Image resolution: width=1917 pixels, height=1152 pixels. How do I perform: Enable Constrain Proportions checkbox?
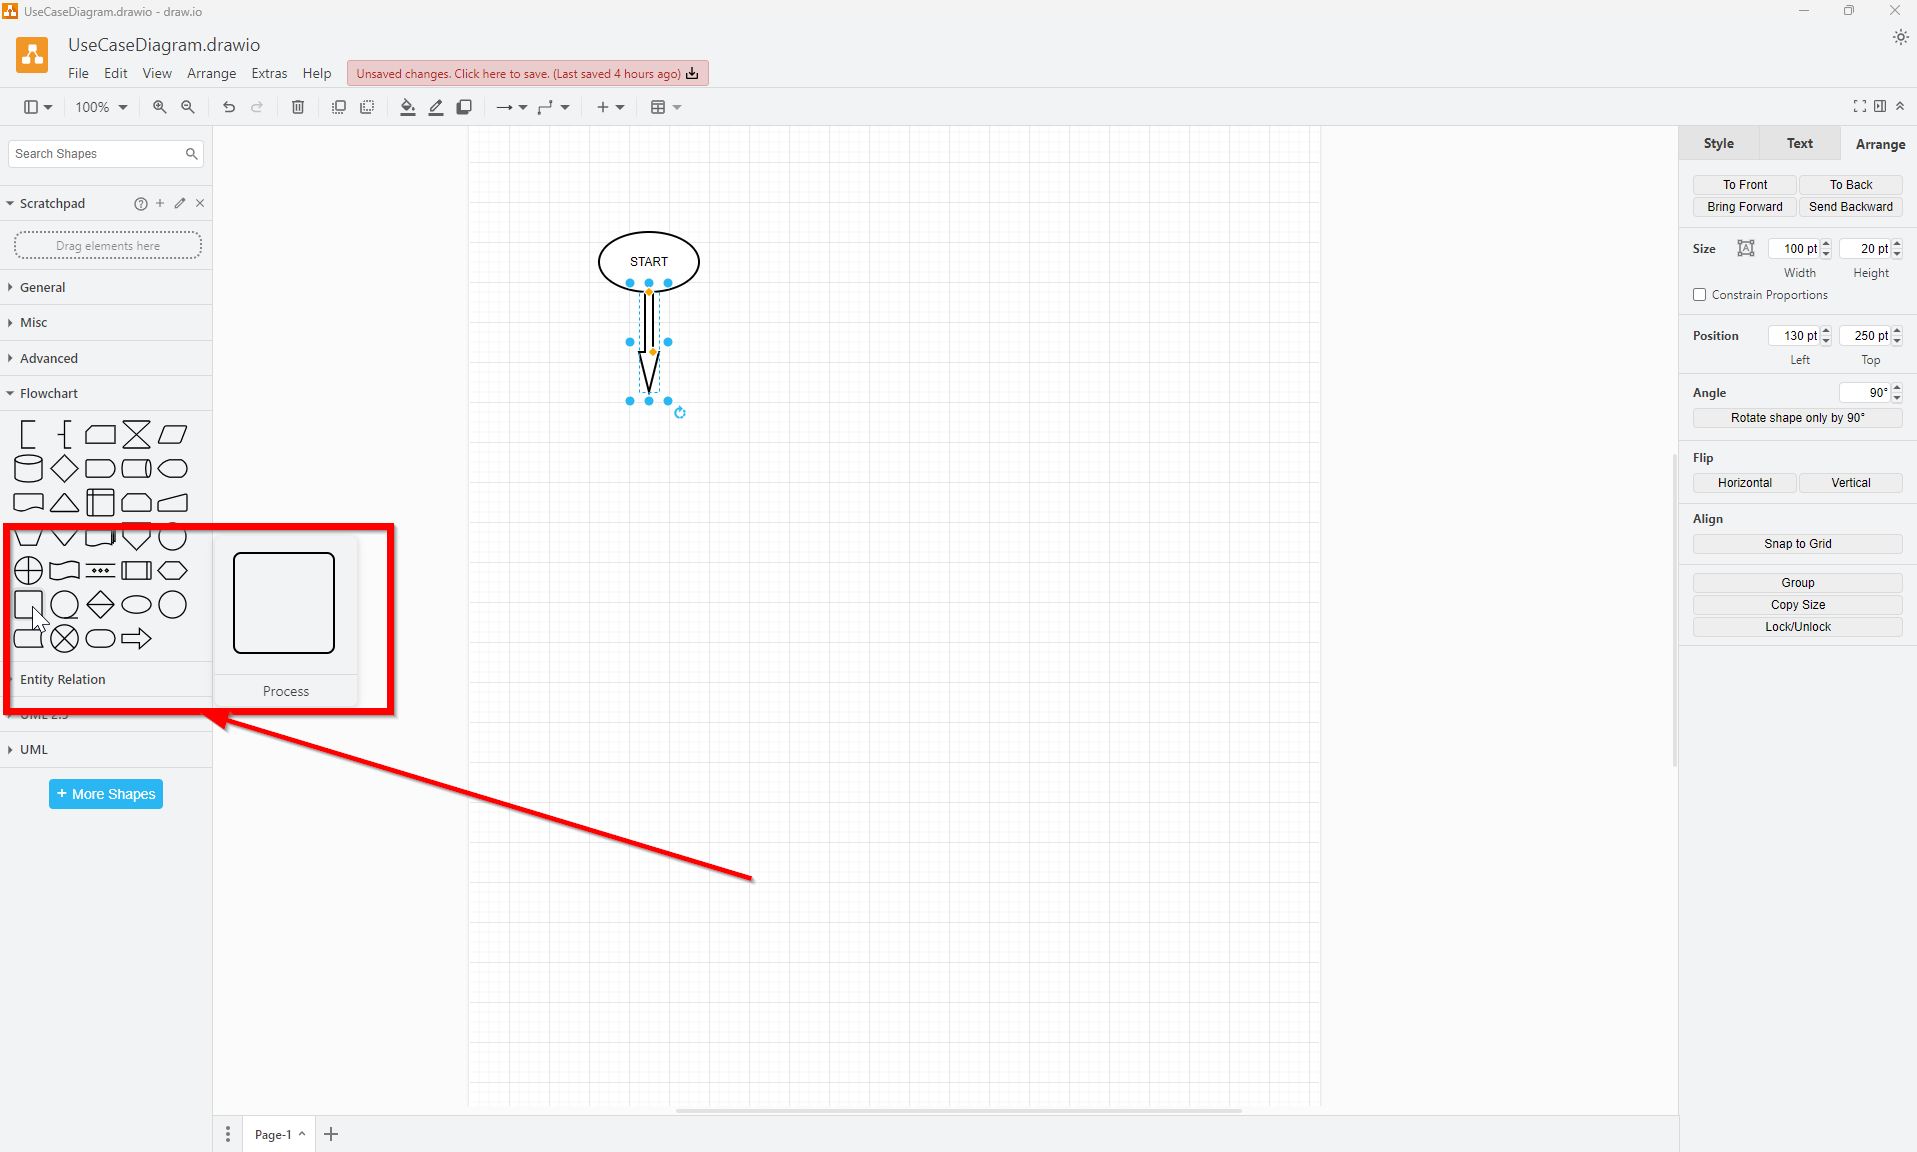click(x=1699, y=295)
